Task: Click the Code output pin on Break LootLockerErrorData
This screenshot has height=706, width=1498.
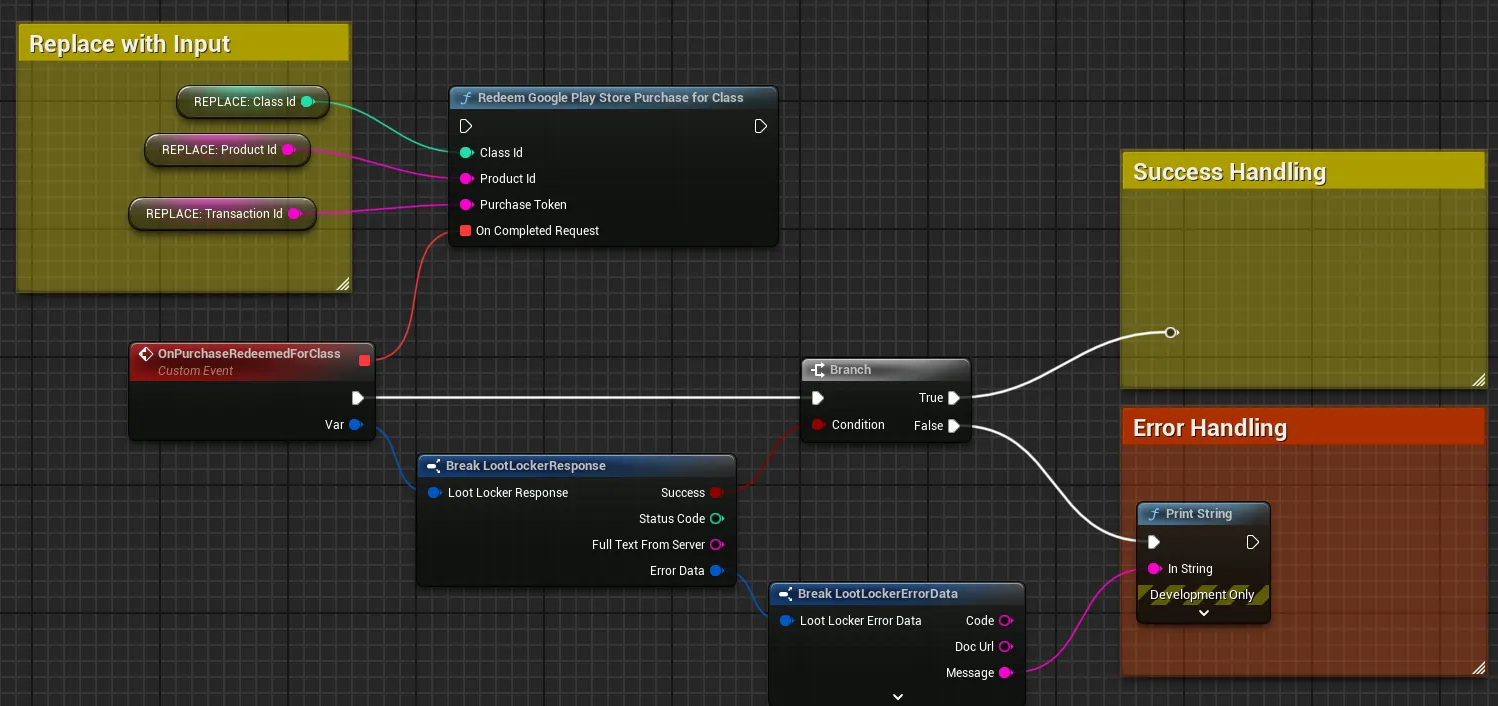Action: point(1006,620)
